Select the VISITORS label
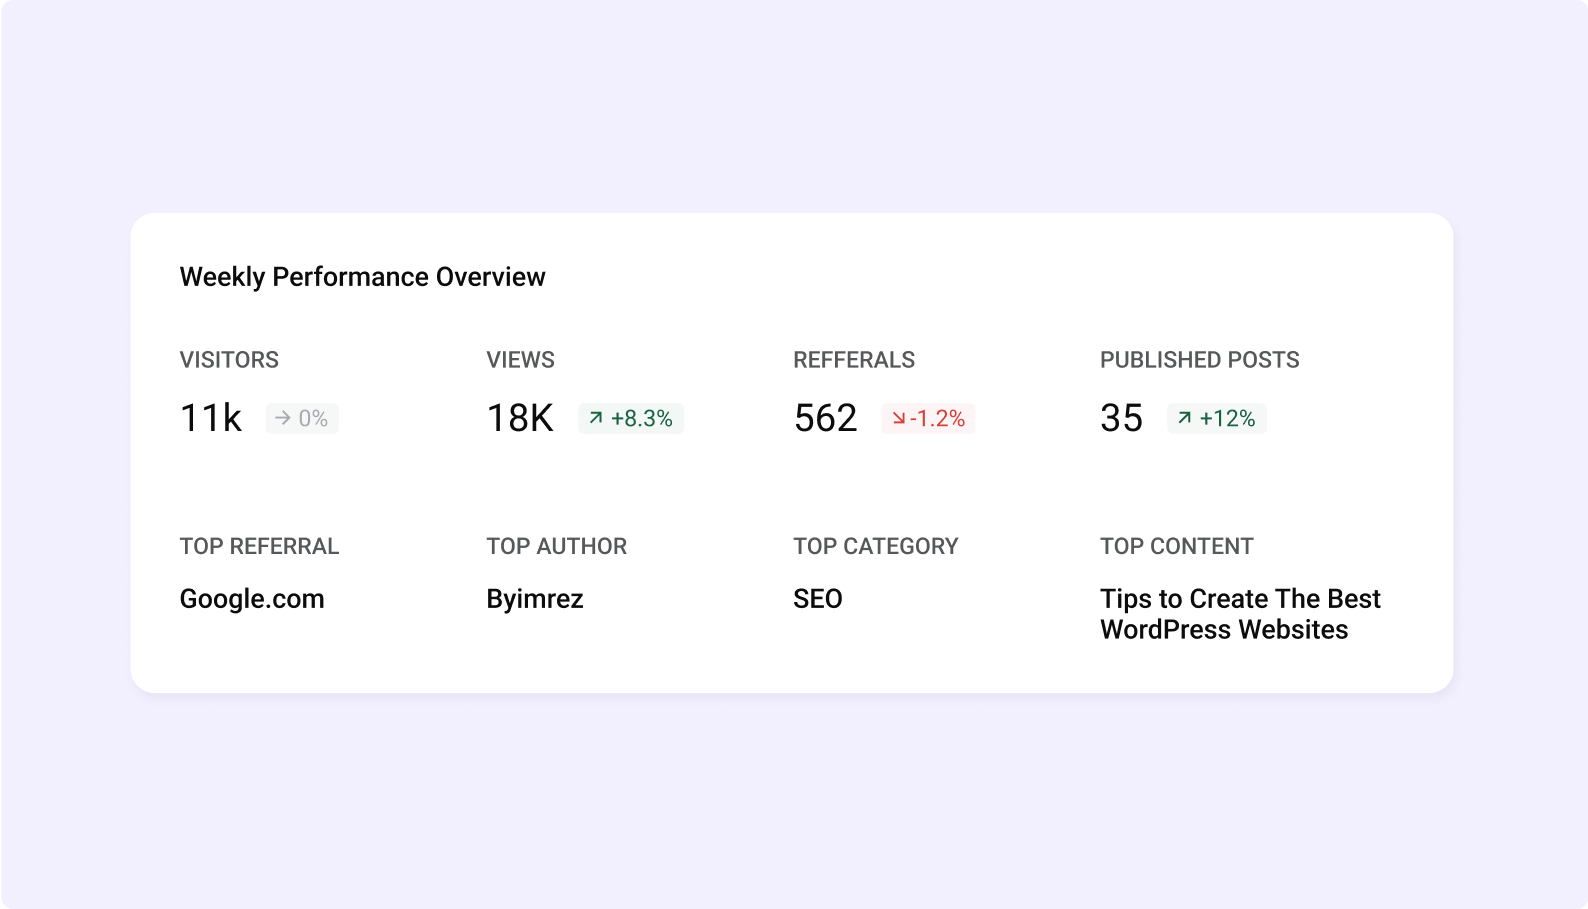This screenshot has height=909, width=1588. pyautogui.click(x=229, y=360)
